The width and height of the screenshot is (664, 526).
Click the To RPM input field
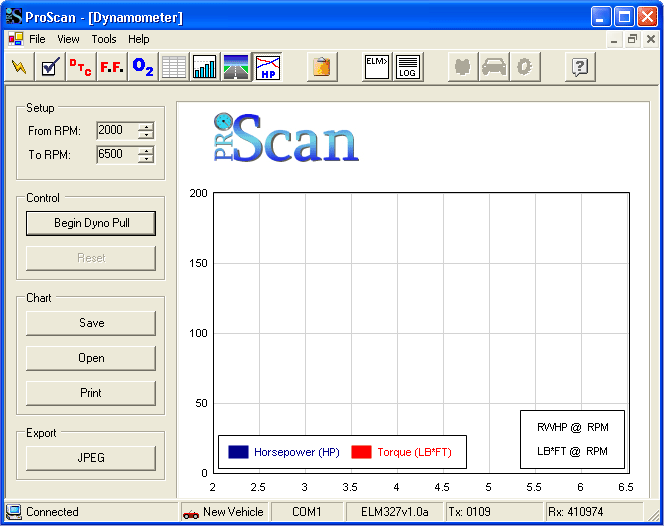[117, 155]
